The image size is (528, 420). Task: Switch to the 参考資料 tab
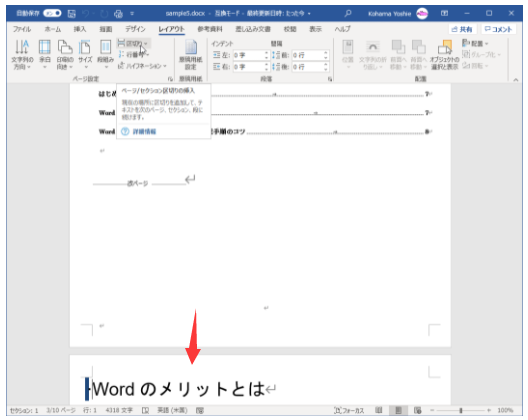[x=210, y=29]
